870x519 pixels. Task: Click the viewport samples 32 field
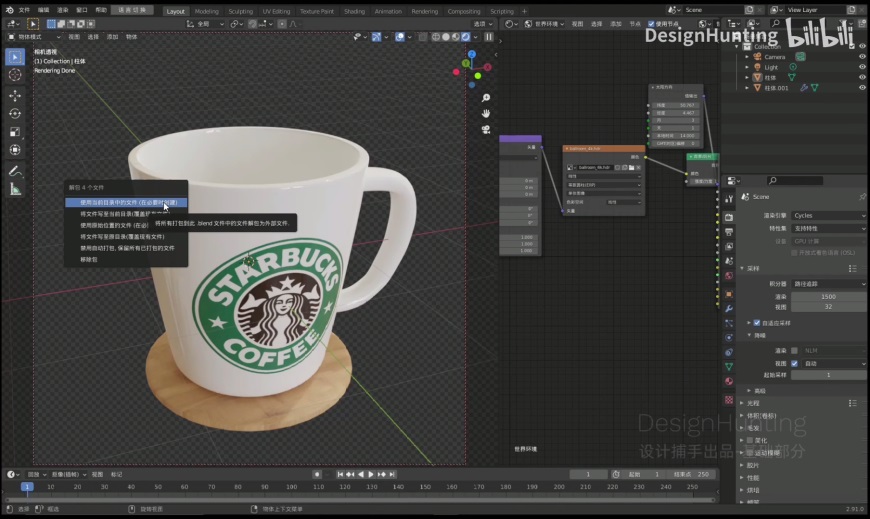click(x=828, y=306)
